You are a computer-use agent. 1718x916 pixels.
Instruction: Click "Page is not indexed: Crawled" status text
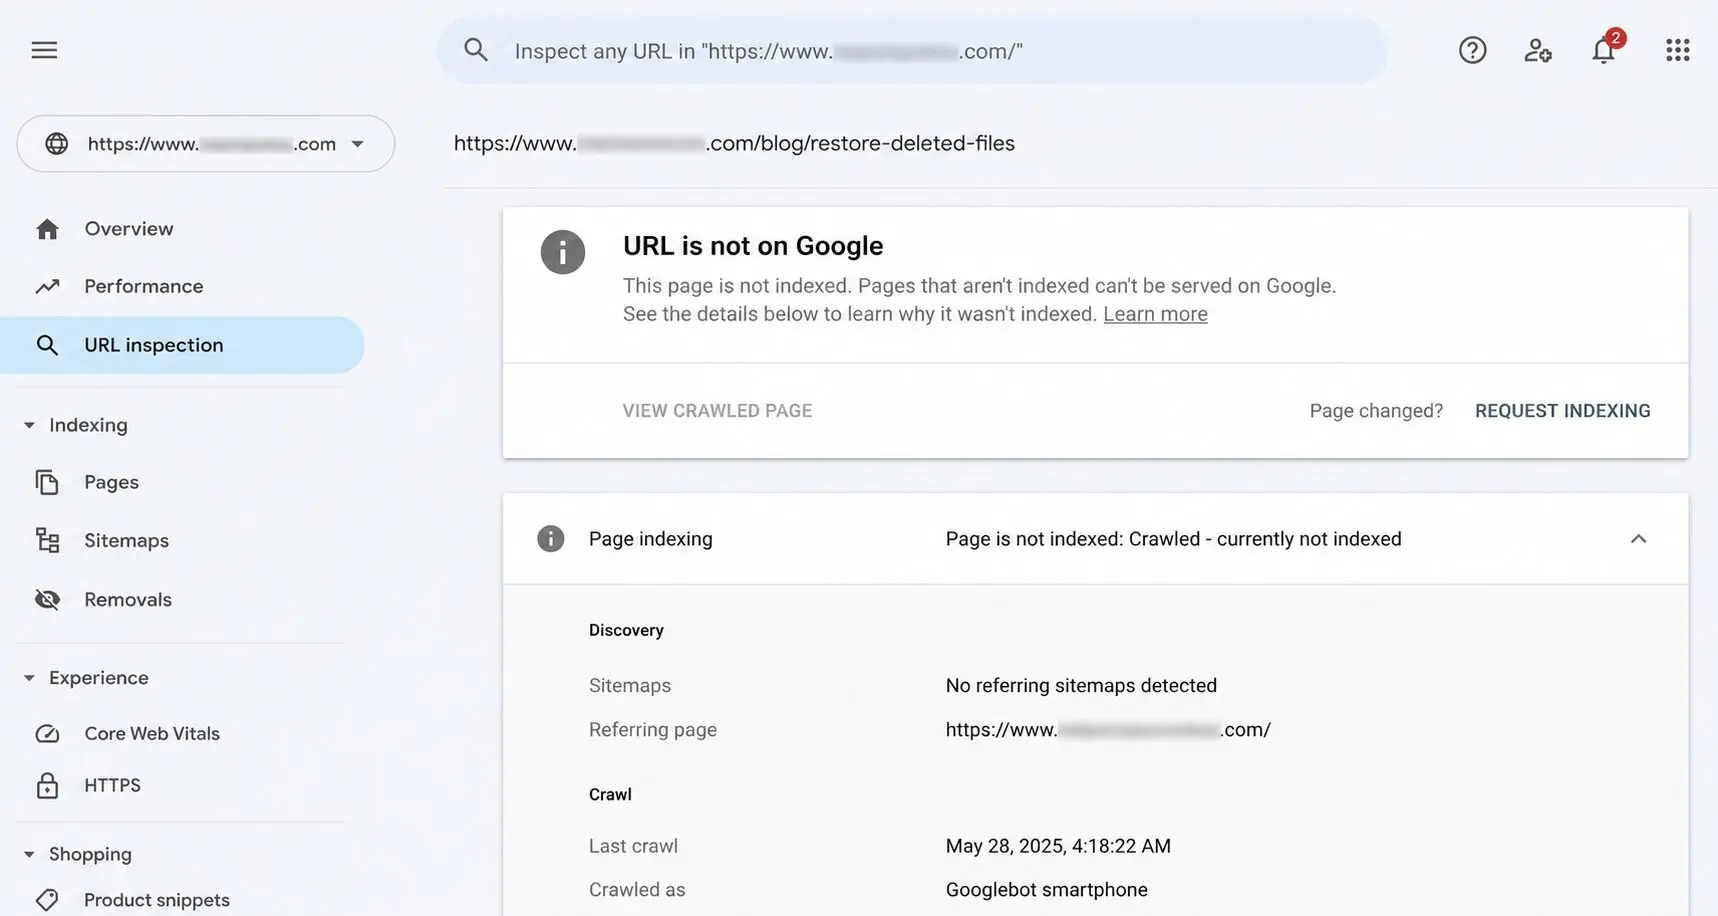1173,539
